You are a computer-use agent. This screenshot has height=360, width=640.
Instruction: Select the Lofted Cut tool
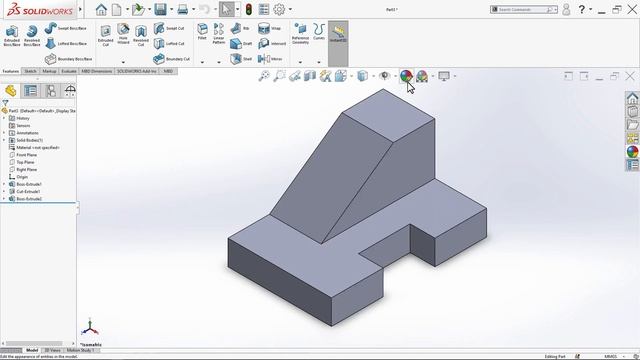click(x=169, y=43)
